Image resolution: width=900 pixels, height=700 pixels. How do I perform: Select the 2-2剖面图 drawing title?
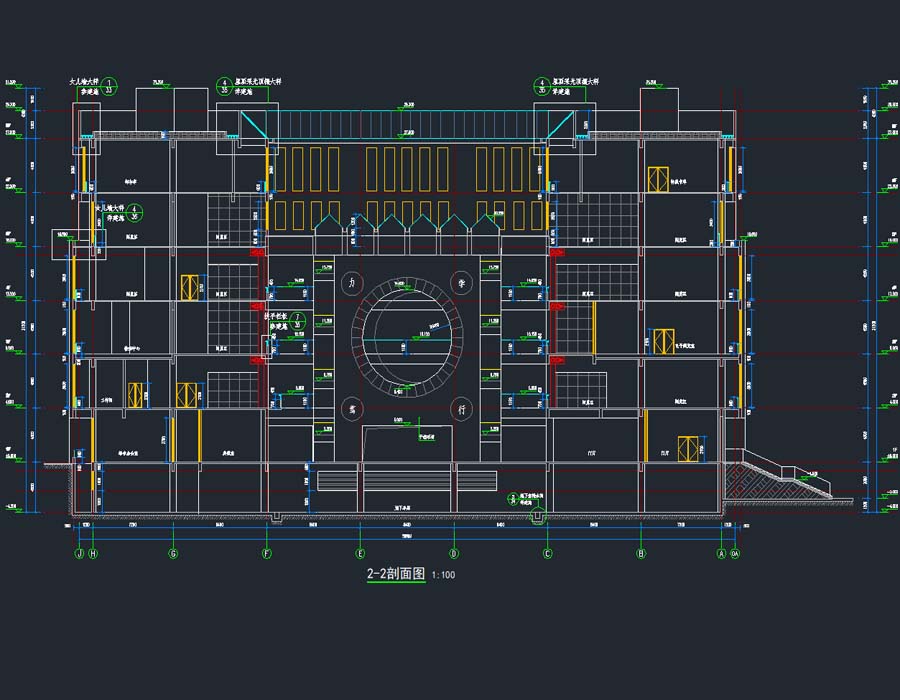click(x=396, y=575)
